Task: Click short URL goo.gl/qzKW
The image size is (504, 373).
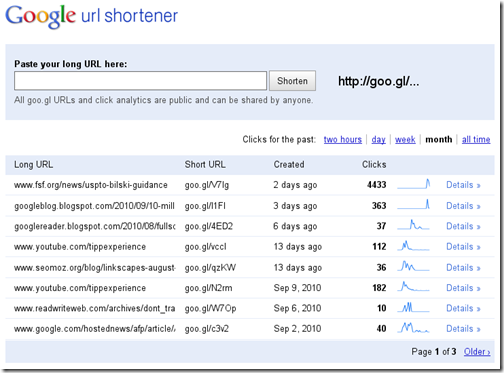Action: tap(210, 268)
